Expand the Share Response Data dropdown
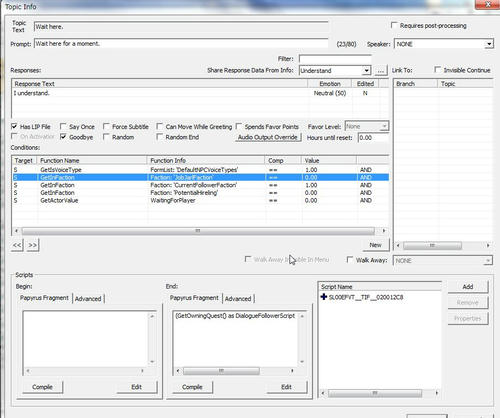The width and height of the screenshot is (500, 418). (x=366, y=71)
